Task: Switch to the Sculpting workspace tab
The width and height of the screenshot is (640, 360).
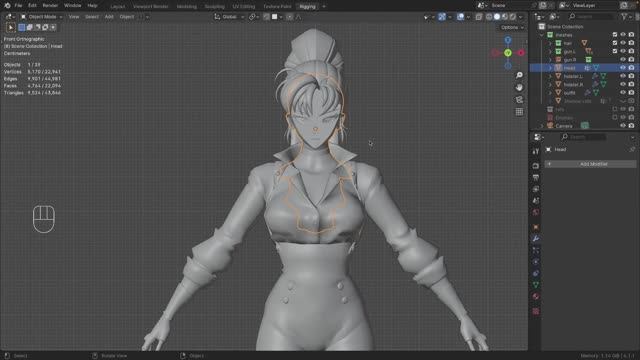Action: [x=215, y=7]
